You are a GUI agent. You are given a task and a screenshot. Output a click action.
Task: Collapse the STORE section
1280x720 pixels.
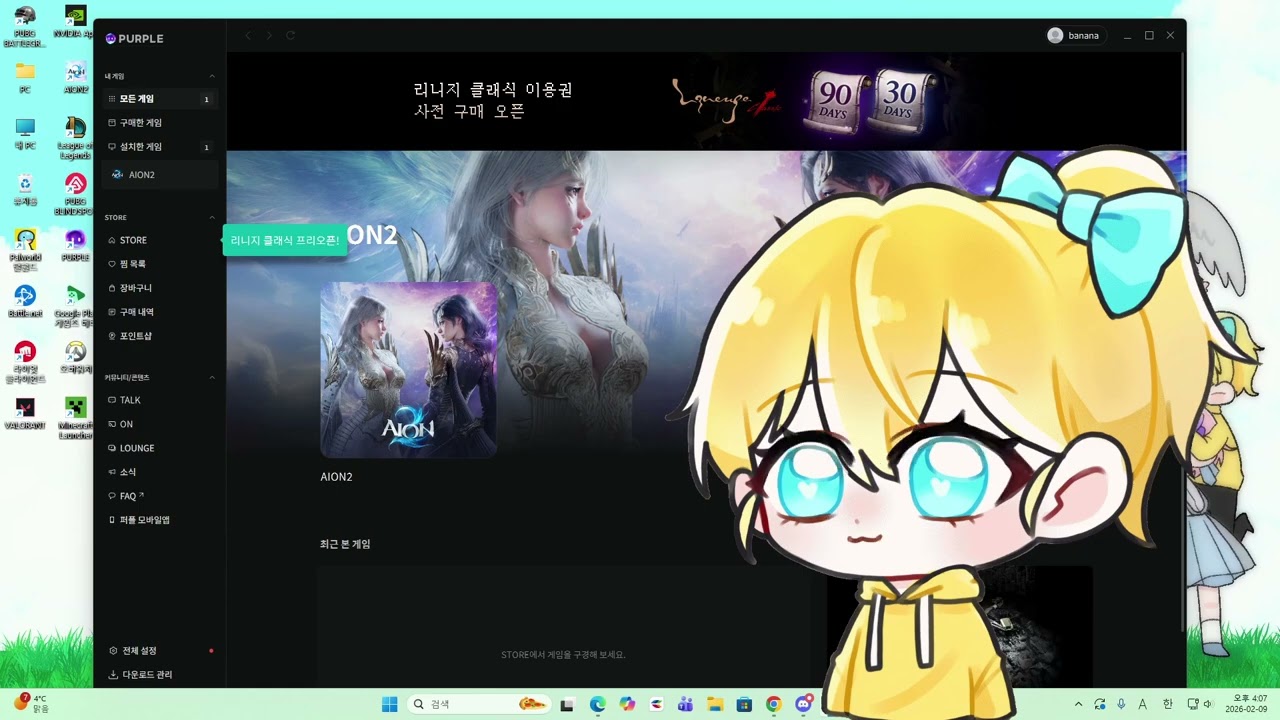212,217
